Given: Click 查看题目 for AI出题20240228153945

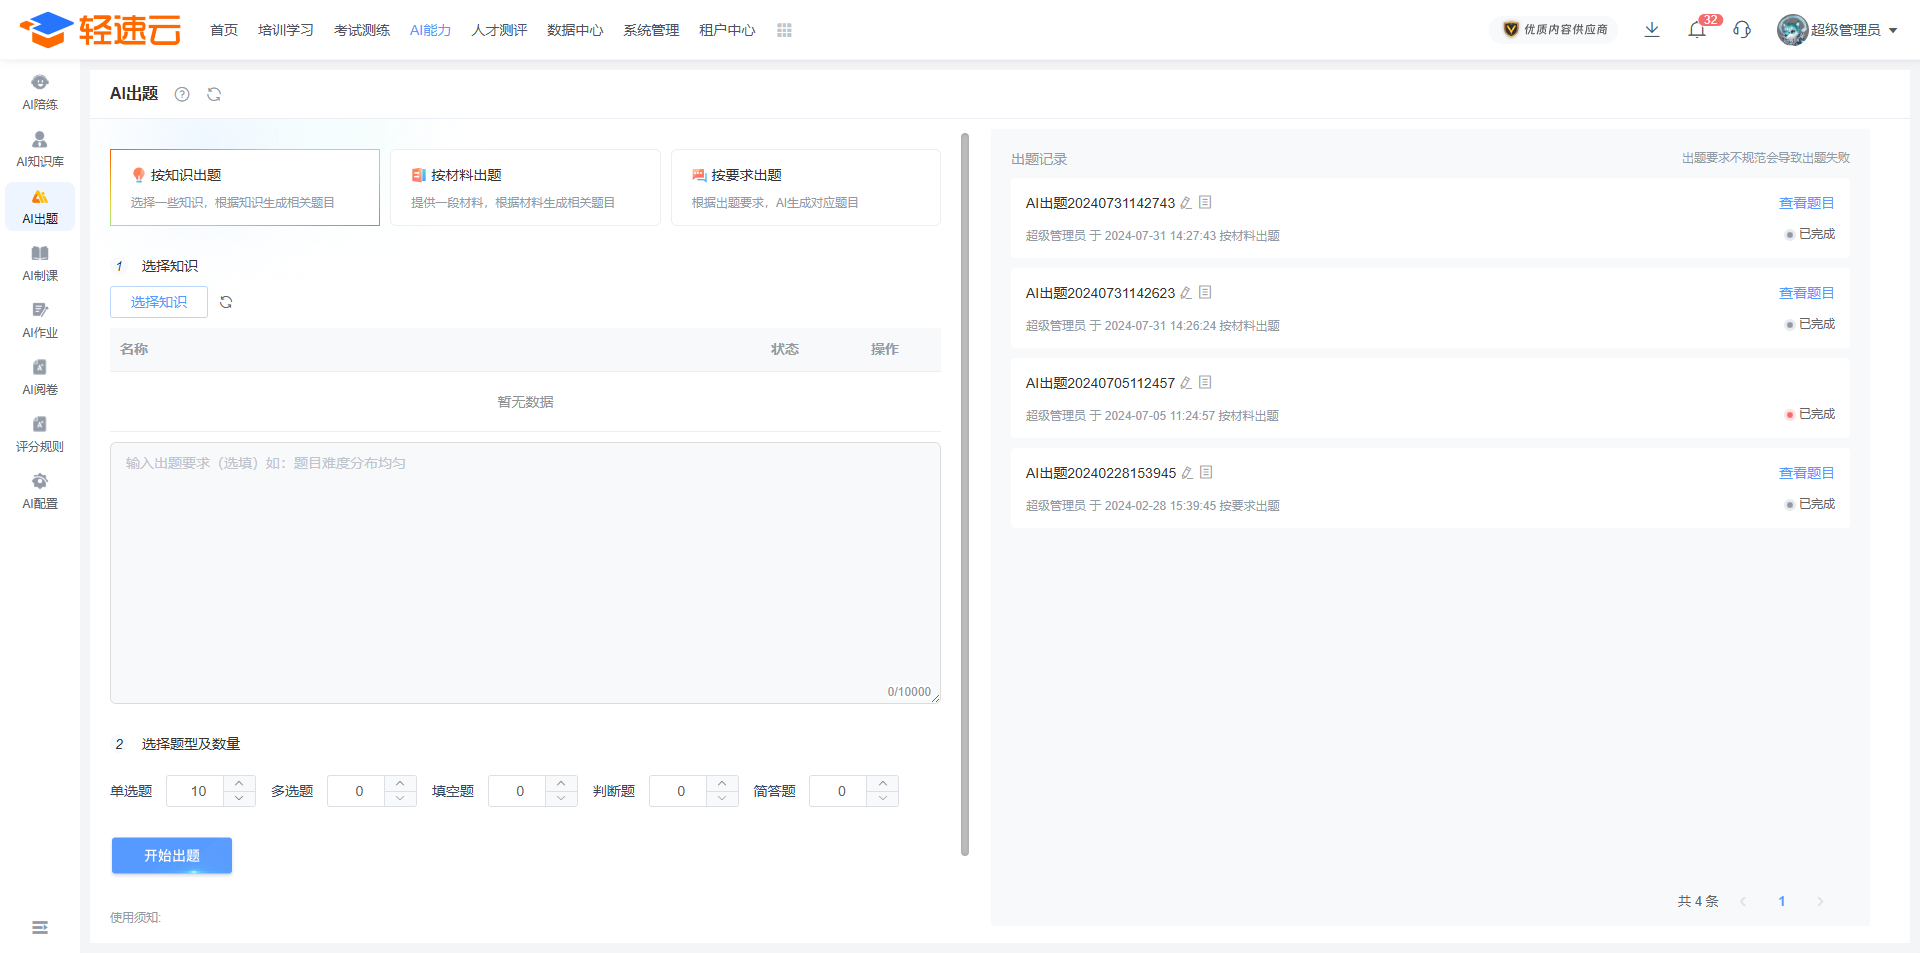Looking at the screenshot, I should point(1806,473).
